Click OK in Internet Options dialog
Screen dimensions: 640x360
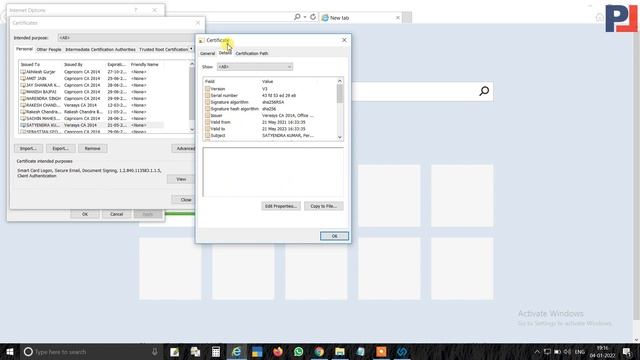84,214
